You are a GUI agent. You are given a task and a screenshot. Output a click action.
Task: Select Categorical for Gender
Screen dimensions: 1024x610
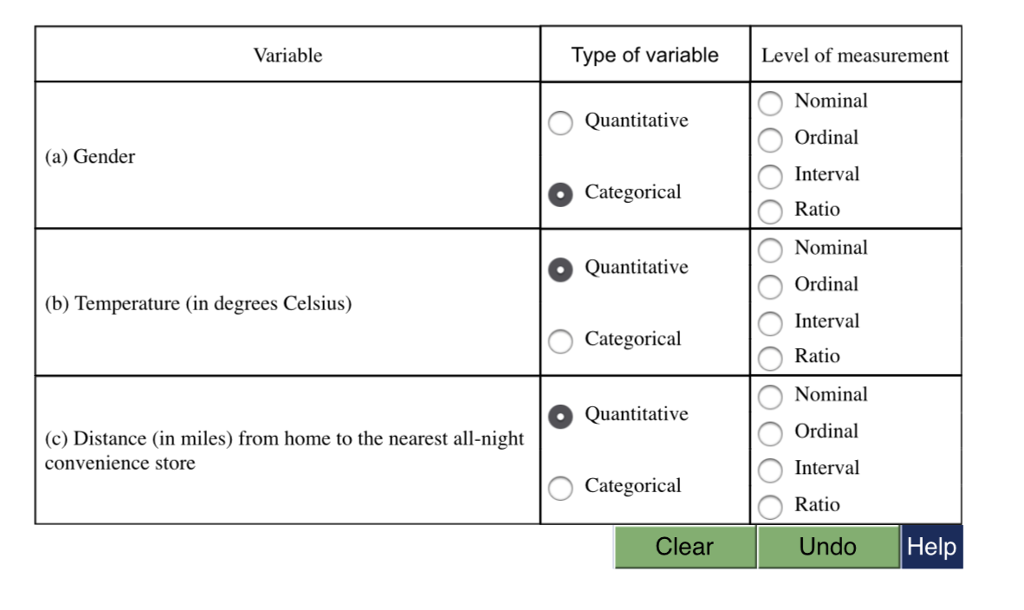point(560,194)
